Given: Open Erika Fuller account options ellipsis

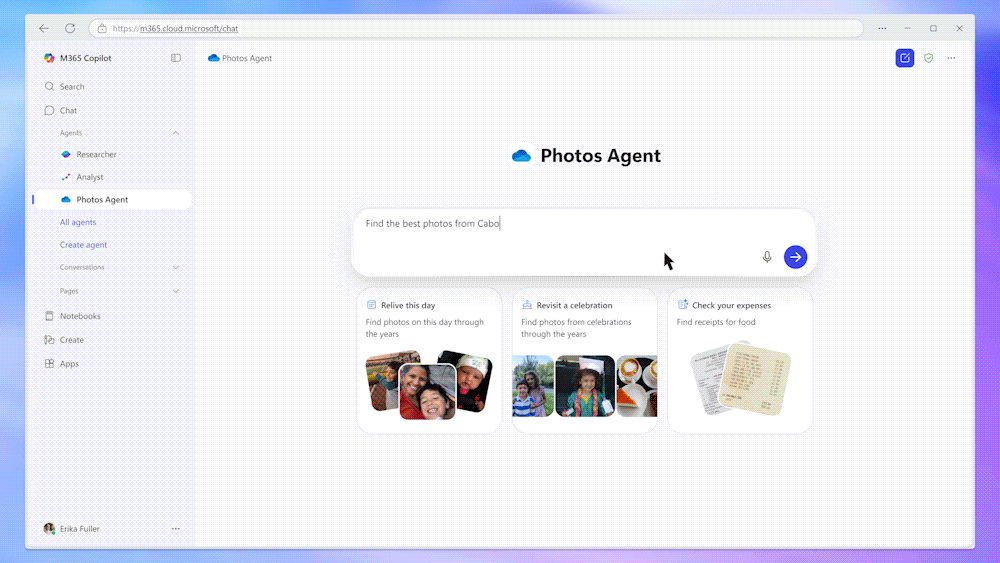Looking at the screenshot, I should [x=176, y=528].
